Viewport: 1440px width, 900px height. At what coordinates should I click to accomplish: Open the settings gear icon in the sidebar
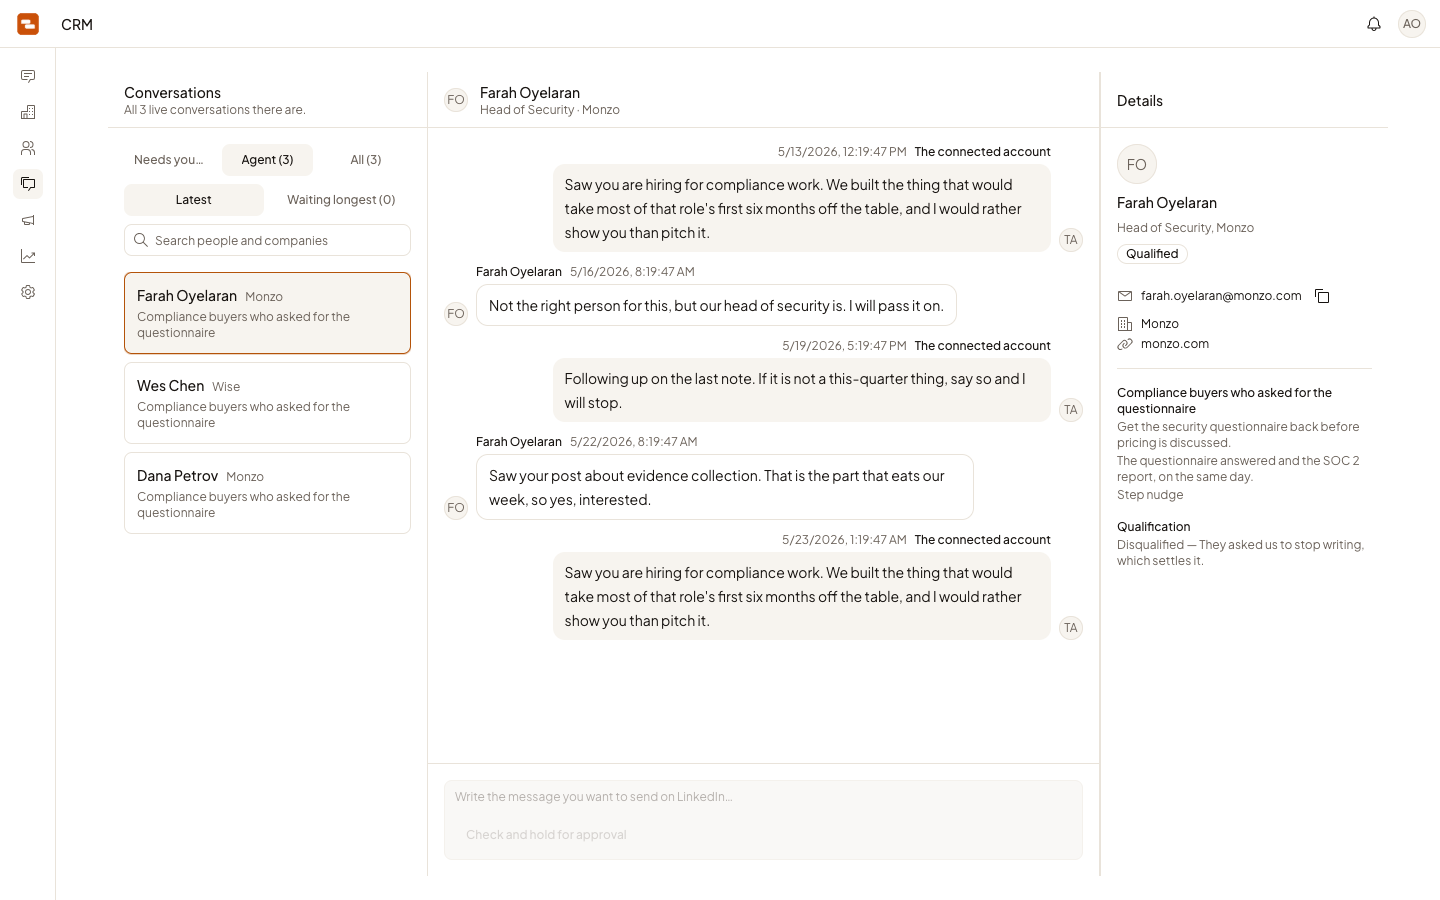28,292
